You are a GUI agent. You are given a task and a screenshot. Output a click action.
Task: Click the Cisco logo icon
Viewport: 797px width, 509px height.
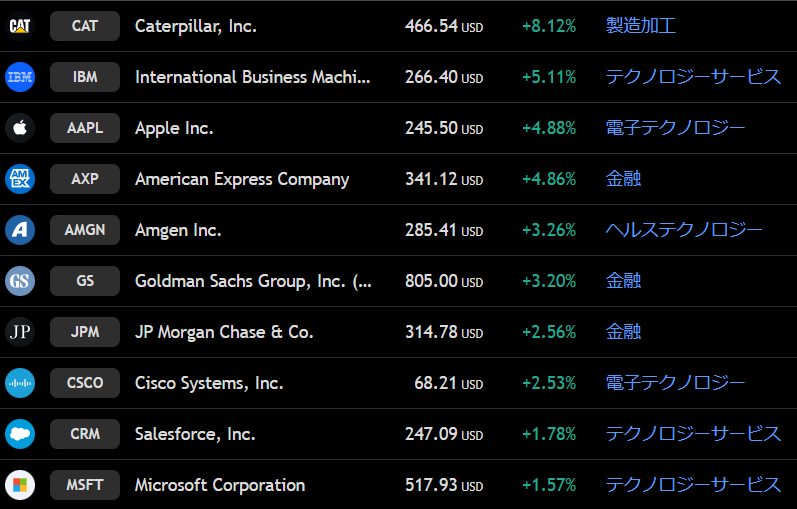(20, 383)
